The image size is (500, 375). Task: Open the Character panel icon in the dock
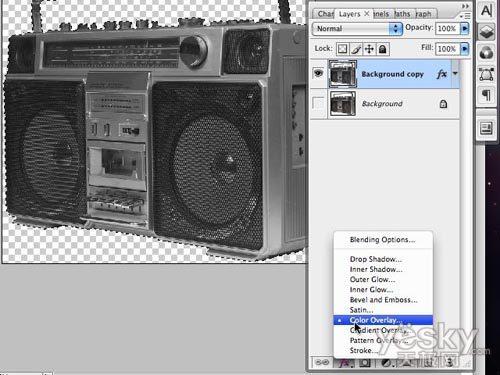click(x=486, y=11)
